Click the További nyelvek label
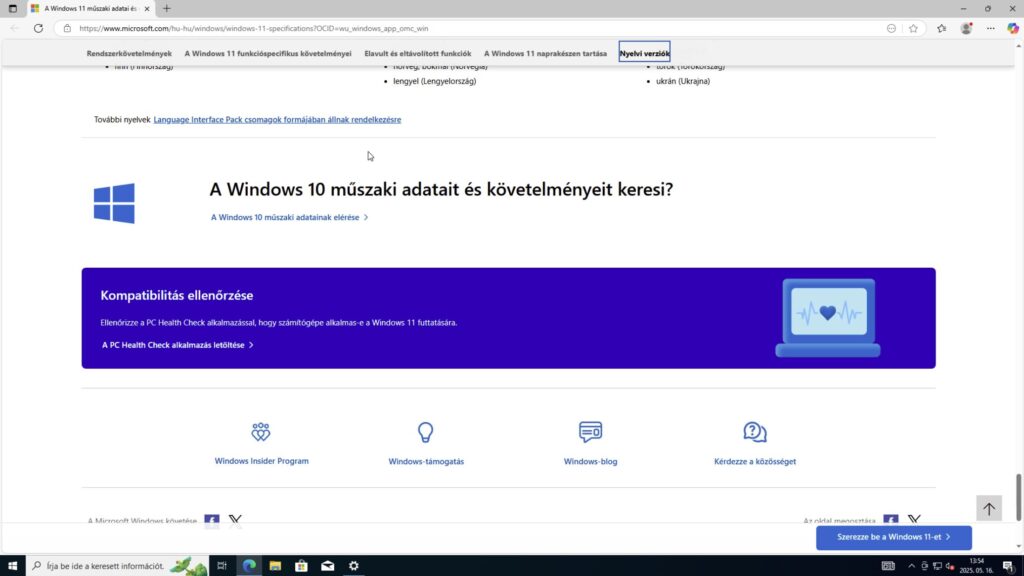 pyautogui.click(x=122, y=120)
